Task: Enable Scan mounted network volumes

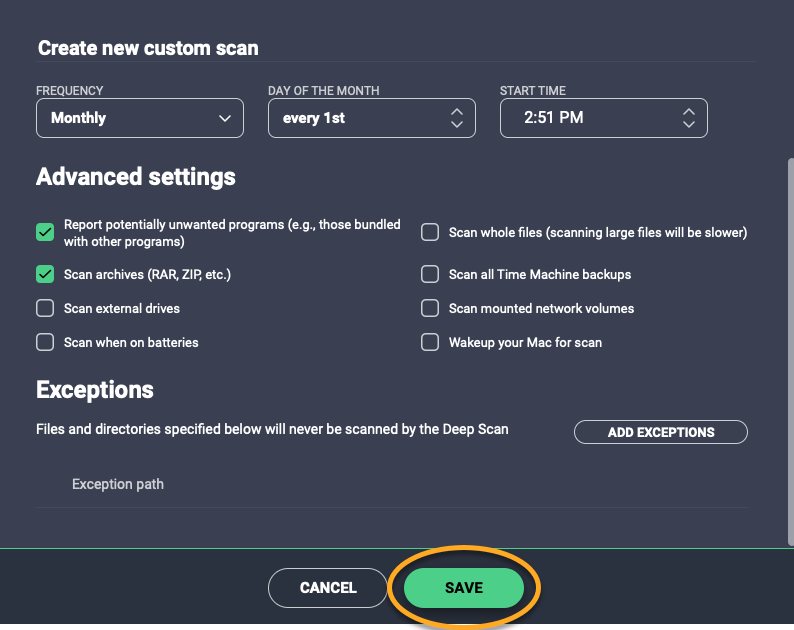Action: pos(430,308)
